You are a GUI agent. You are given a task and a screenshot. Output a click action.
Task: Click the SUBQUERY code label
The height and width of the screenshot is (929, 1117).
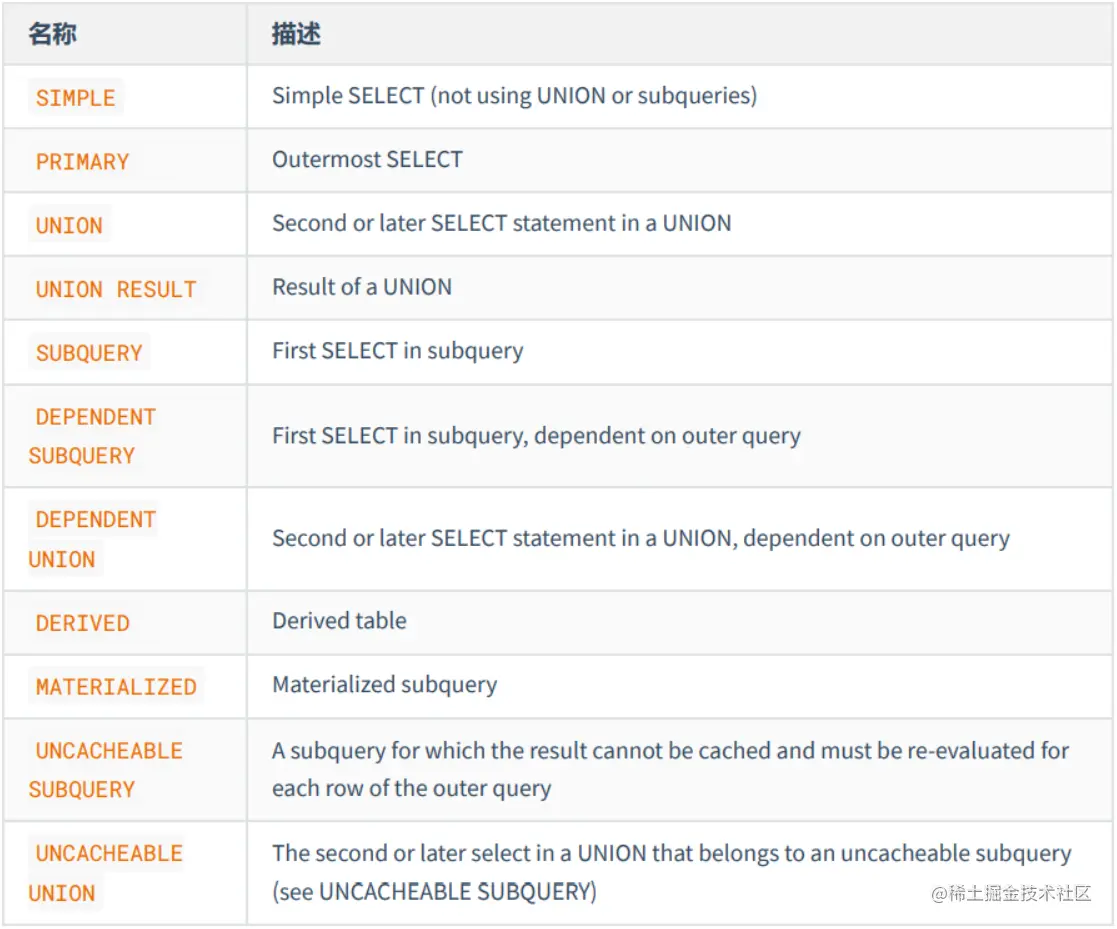[89, 353]
